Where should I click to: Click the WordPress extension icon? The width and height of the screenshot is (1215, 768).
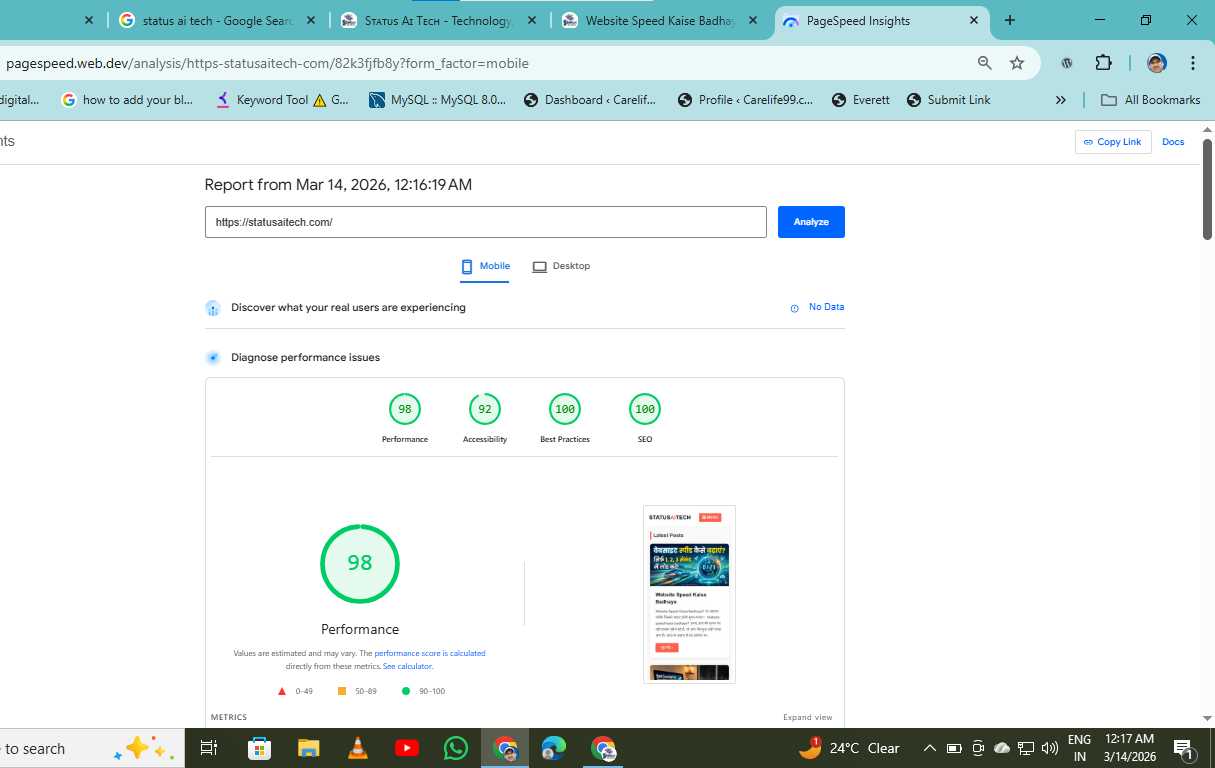click(x=1067, y=63)
